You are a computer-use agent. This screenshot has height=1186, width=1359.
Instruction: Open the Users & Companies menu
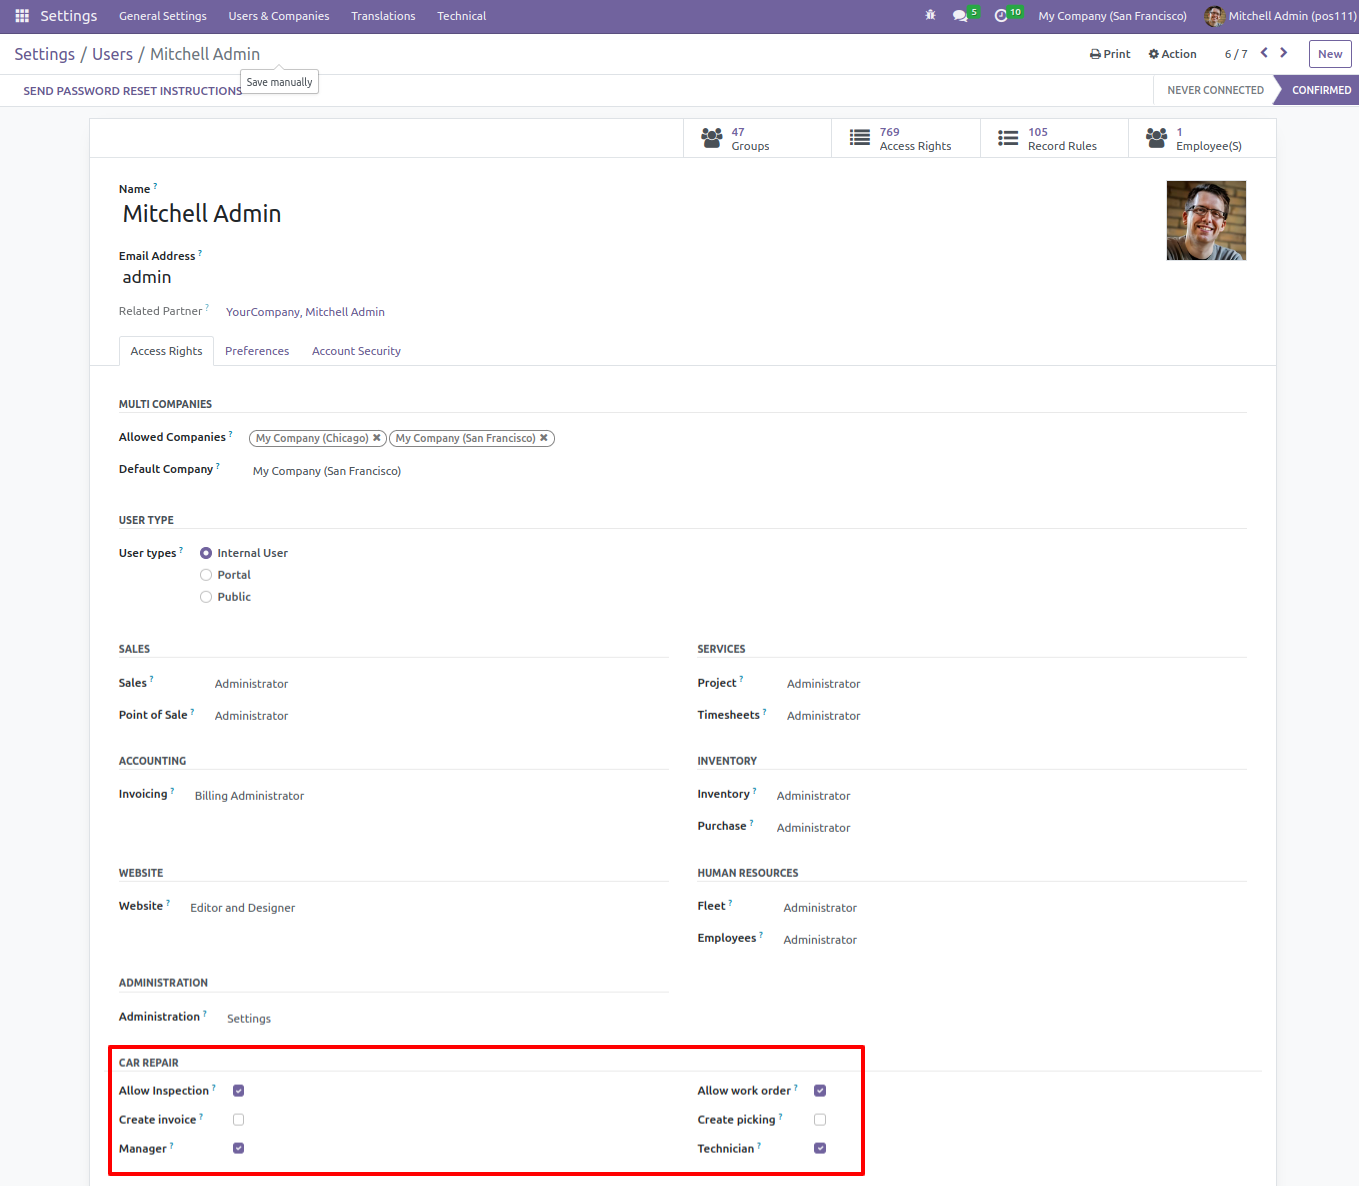(x=279, y=16)
